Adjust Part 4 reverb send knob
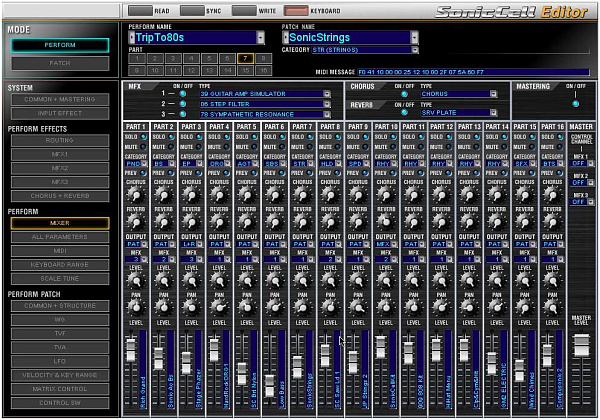This screenshot has height=420, width=600. point(219,222)
